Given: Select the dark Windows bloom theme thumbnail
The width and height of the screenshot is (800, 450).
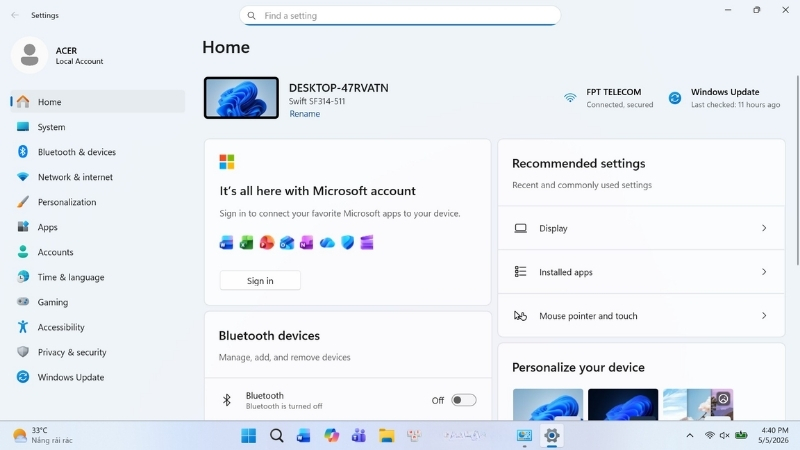Looking at the screenshot, I should click(622, 405).
